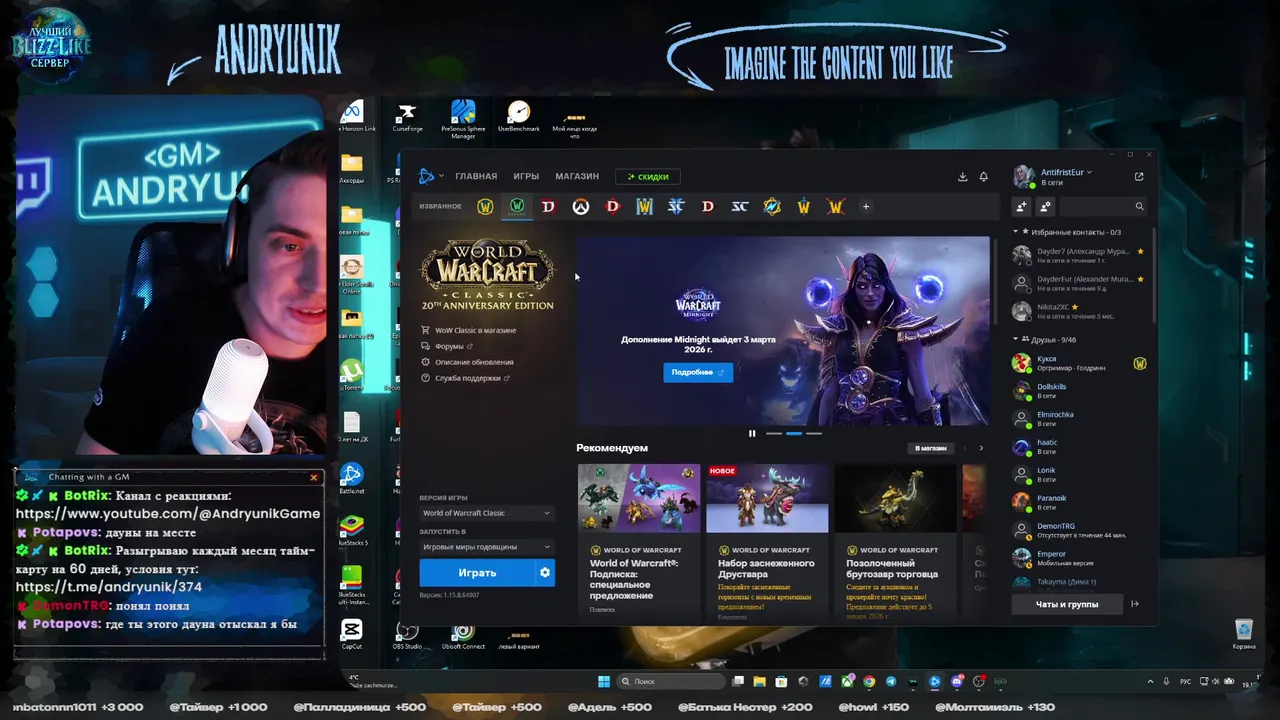Viewport: 1280px width, 720px height.
Task: Open CurseForge desktop icon
Action: tap(406, 116)
